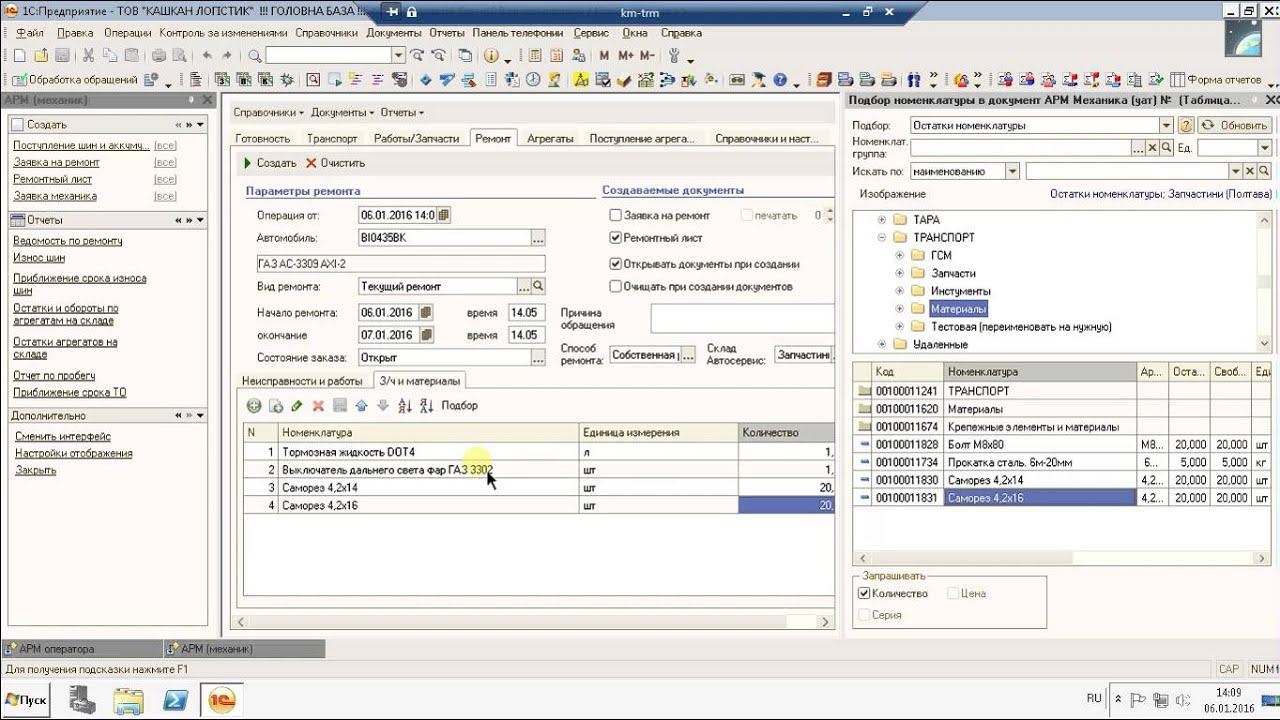Switch to Неисправности и работы tab
This screenshot has height=720, width=1280.
[302, 380]
